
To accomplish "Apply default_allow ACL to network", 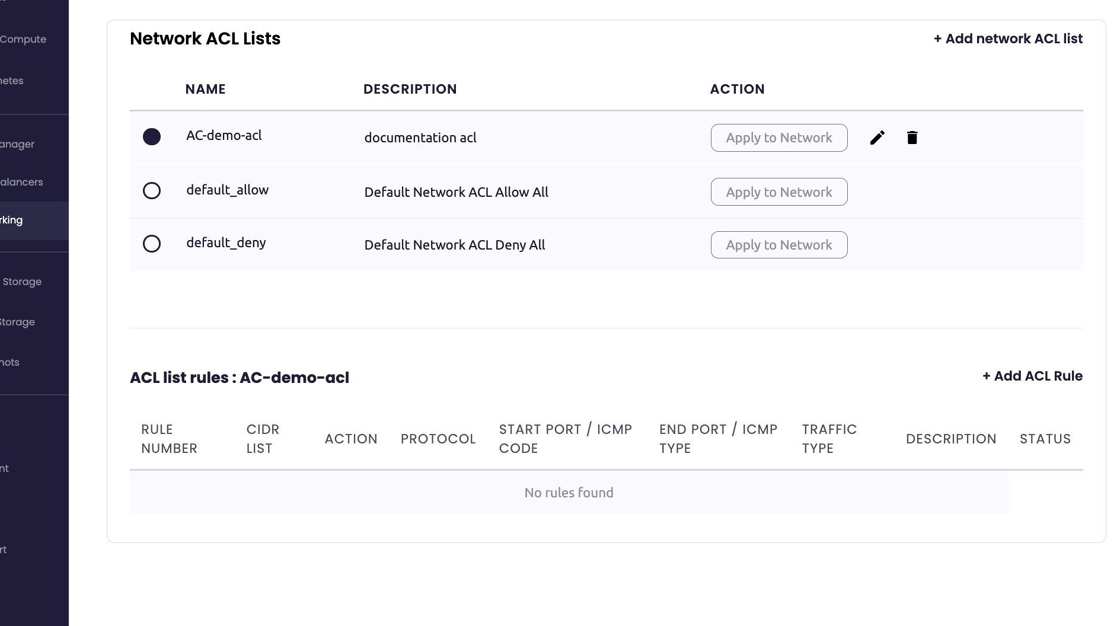I will (778, 192).
